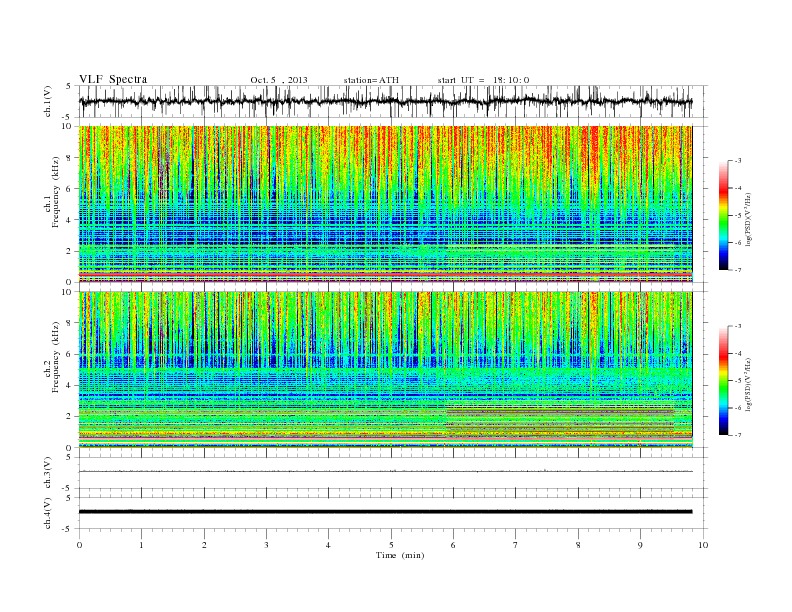Select the "ch.1 Frequency (kHz)" axis label
The height and width of the screenshot is (612, 792).
pos(52,204)
